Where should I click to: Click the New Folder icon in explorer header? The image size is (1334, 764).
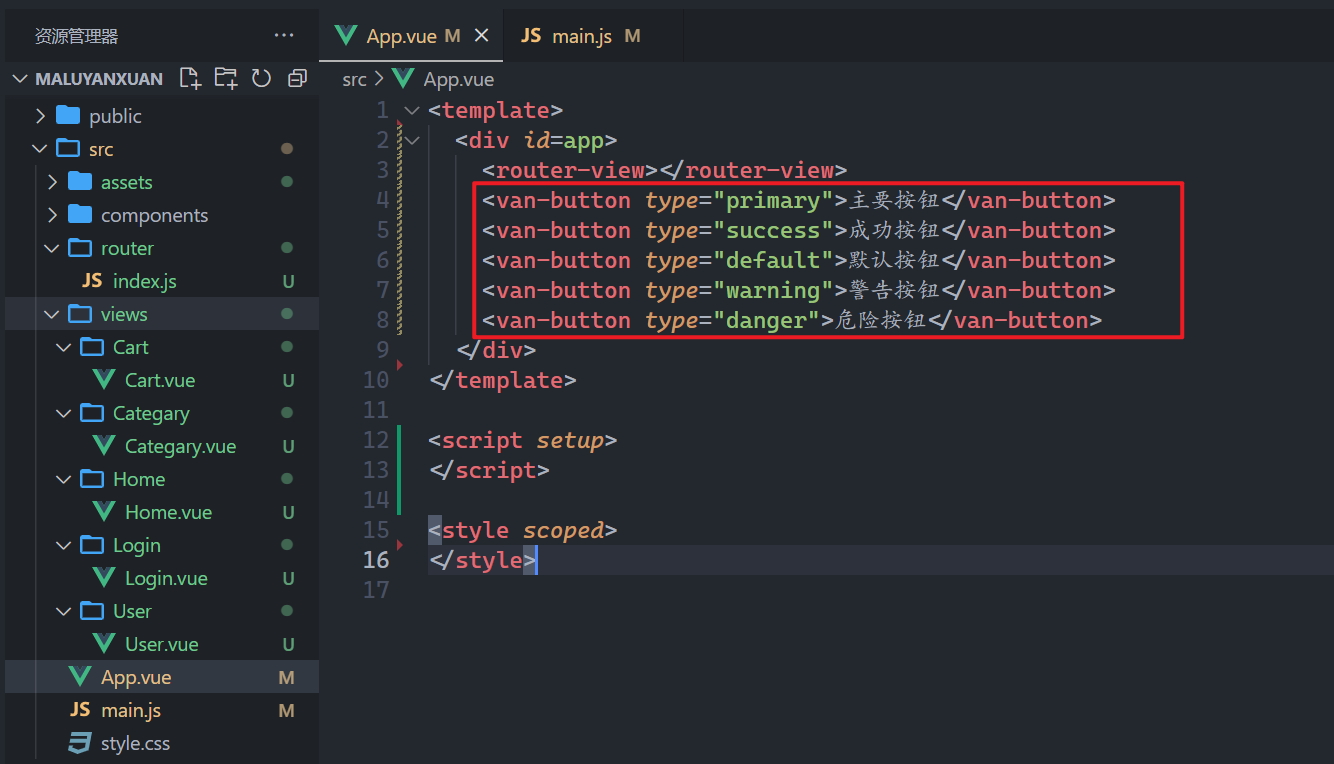click(226, 78)
